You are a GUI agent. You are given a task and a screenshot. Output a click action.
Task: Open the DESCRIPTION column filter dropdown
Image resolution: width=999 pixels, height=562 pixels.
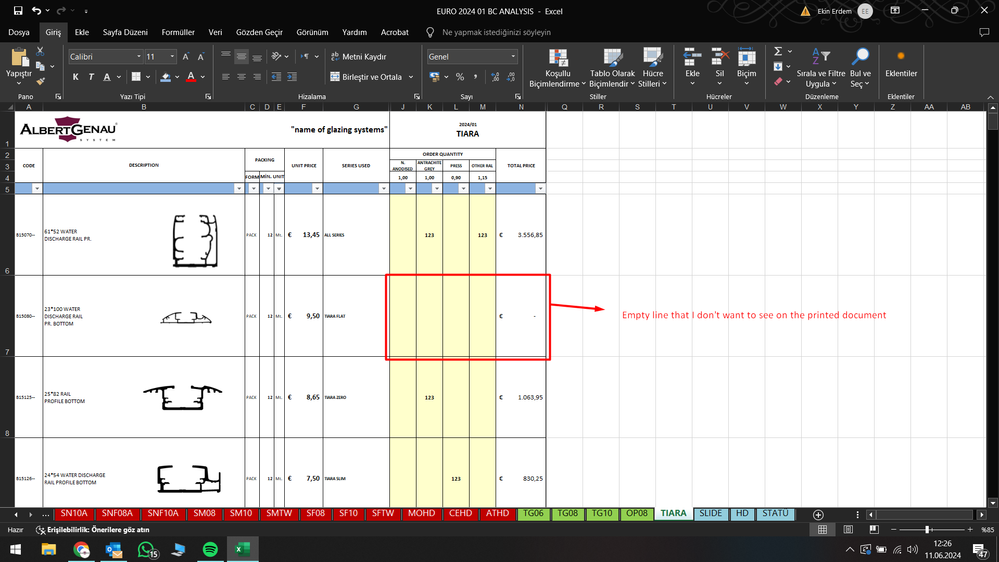point(239,189)
